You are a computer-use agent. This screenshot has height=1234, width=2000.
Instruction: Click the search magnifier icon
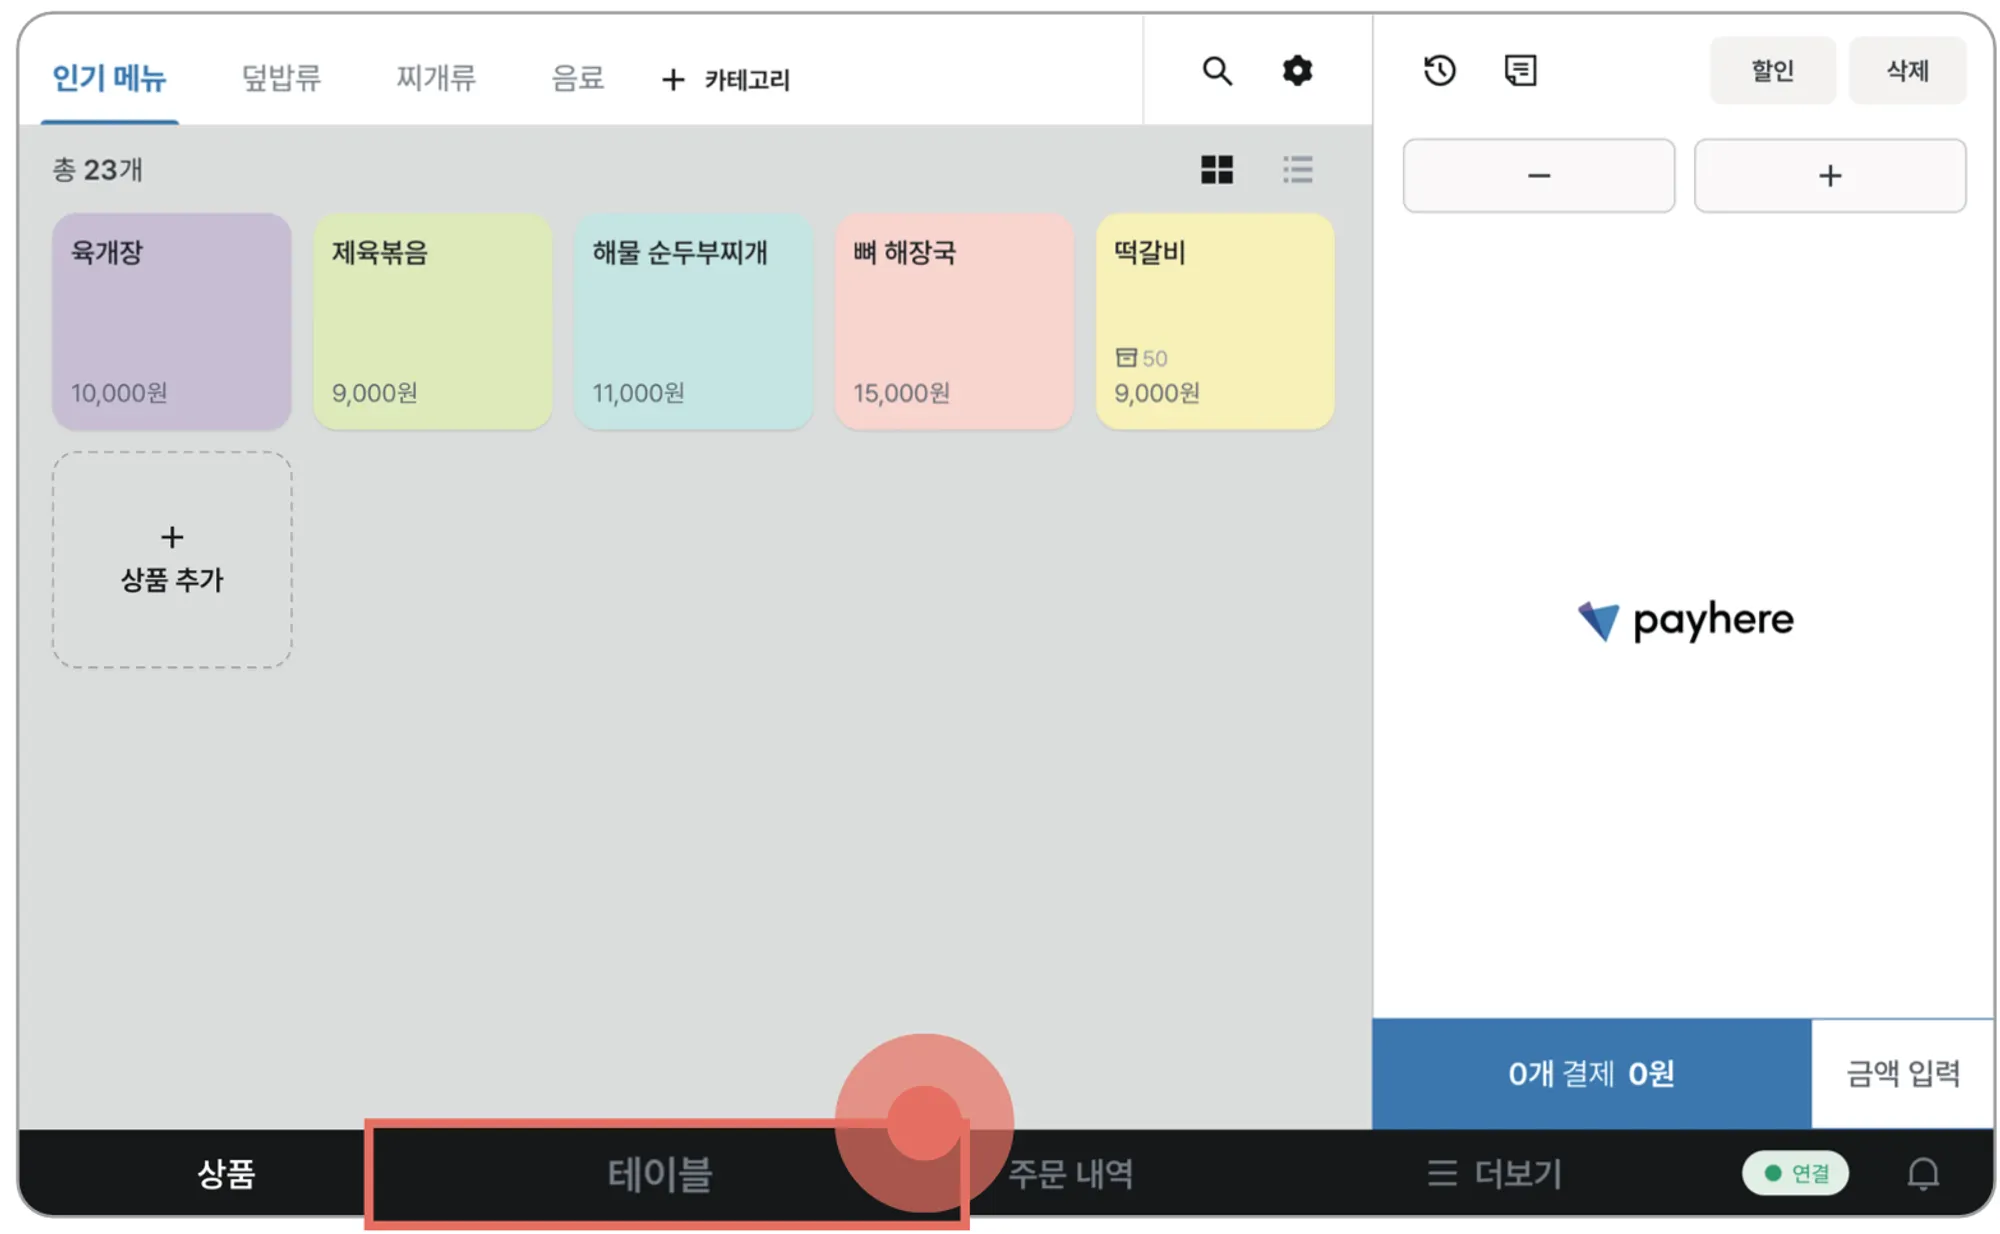1216,71
